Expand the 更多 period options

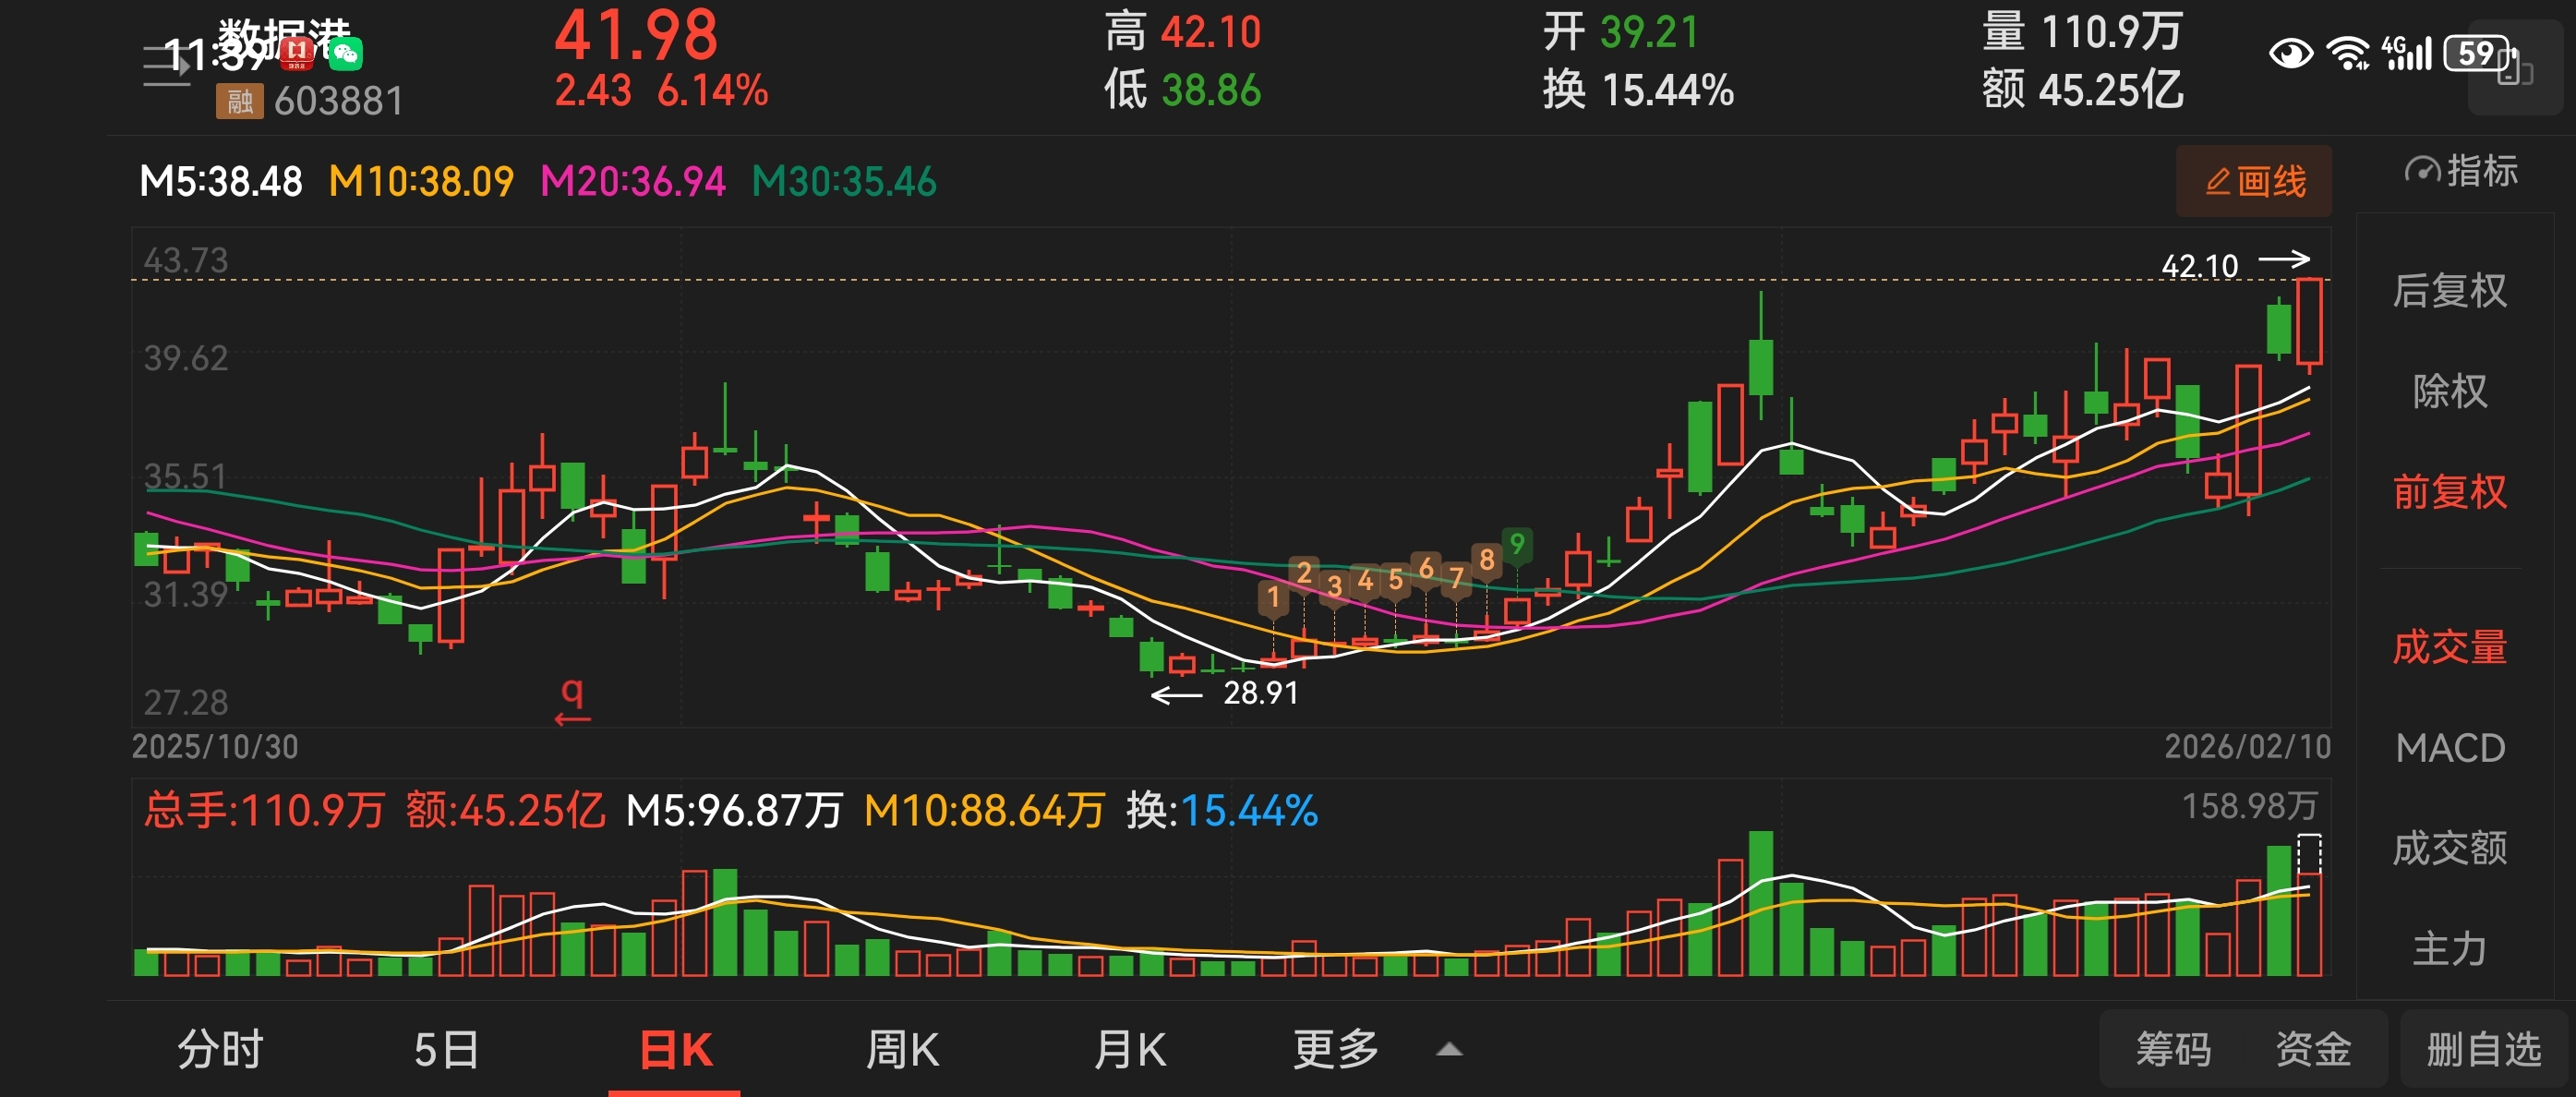(1335, 1049)
